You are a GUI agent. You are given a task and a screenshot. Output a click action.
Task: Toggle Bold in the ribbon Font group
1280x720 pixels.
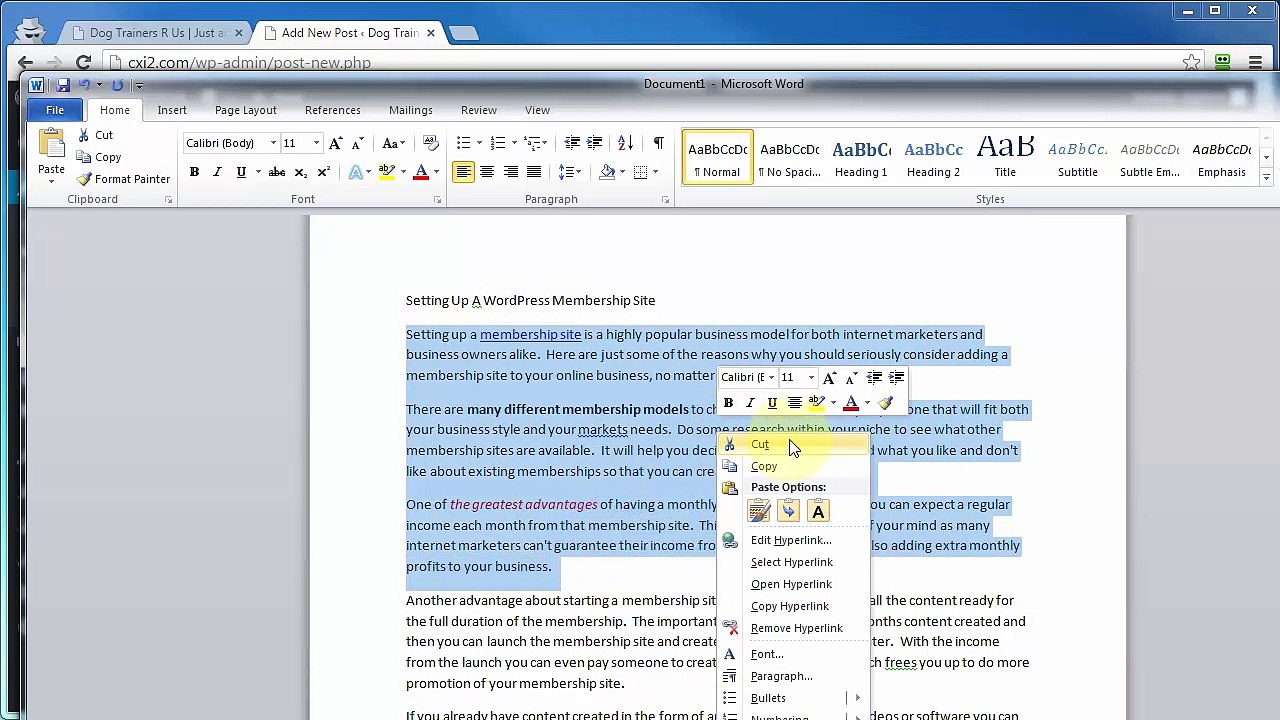point(194,172)
